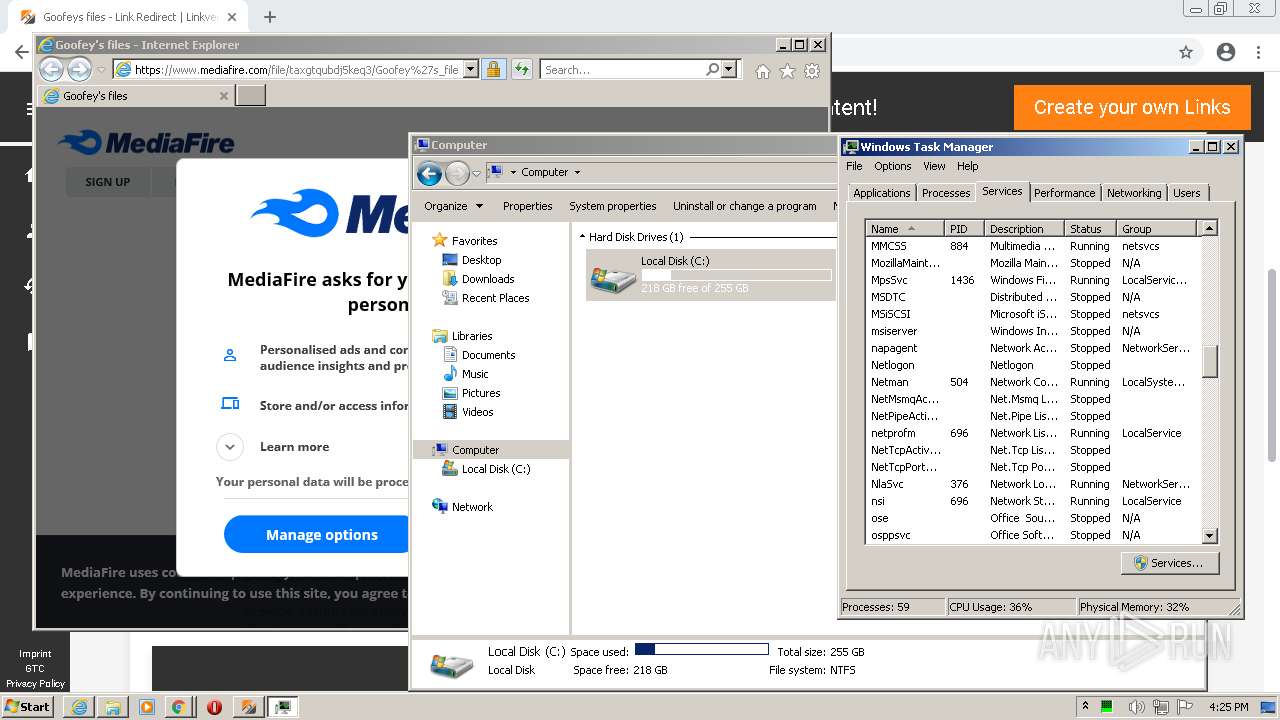The width and height of the screenshot is (1280, 720).
Task: Sort services by the Status column
Action: point(1091,229)
